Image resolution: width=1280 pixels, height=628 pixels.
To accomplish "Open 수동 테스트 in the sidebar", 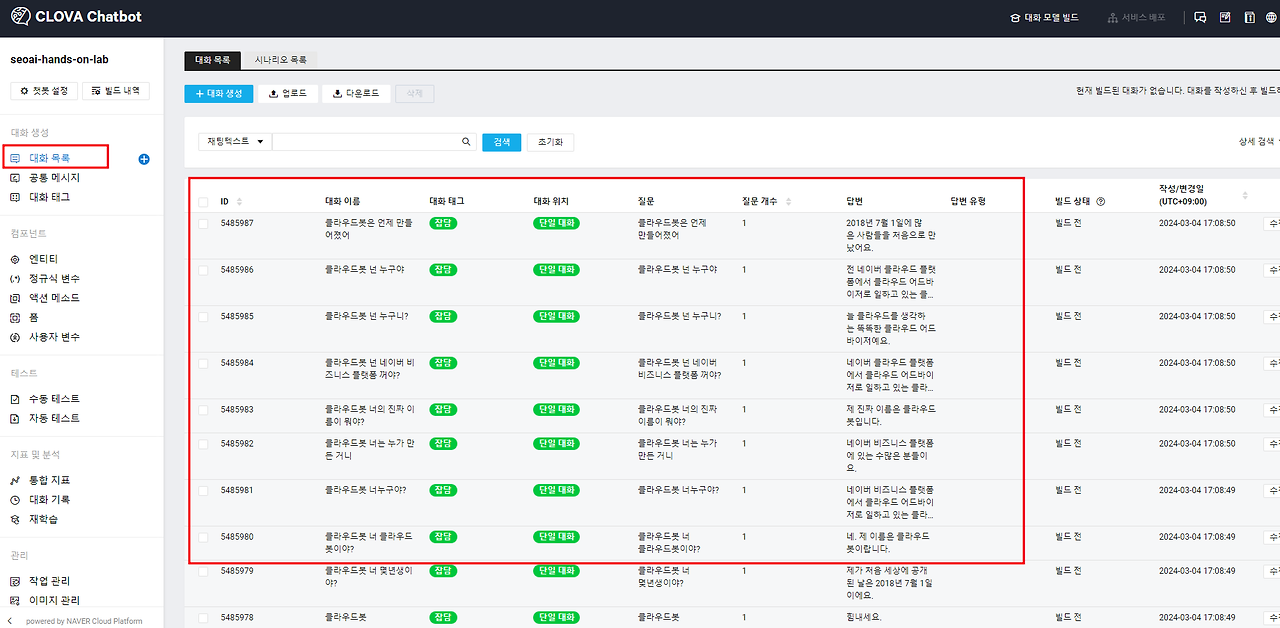I will pyautogui.click(x=54, y=399).
